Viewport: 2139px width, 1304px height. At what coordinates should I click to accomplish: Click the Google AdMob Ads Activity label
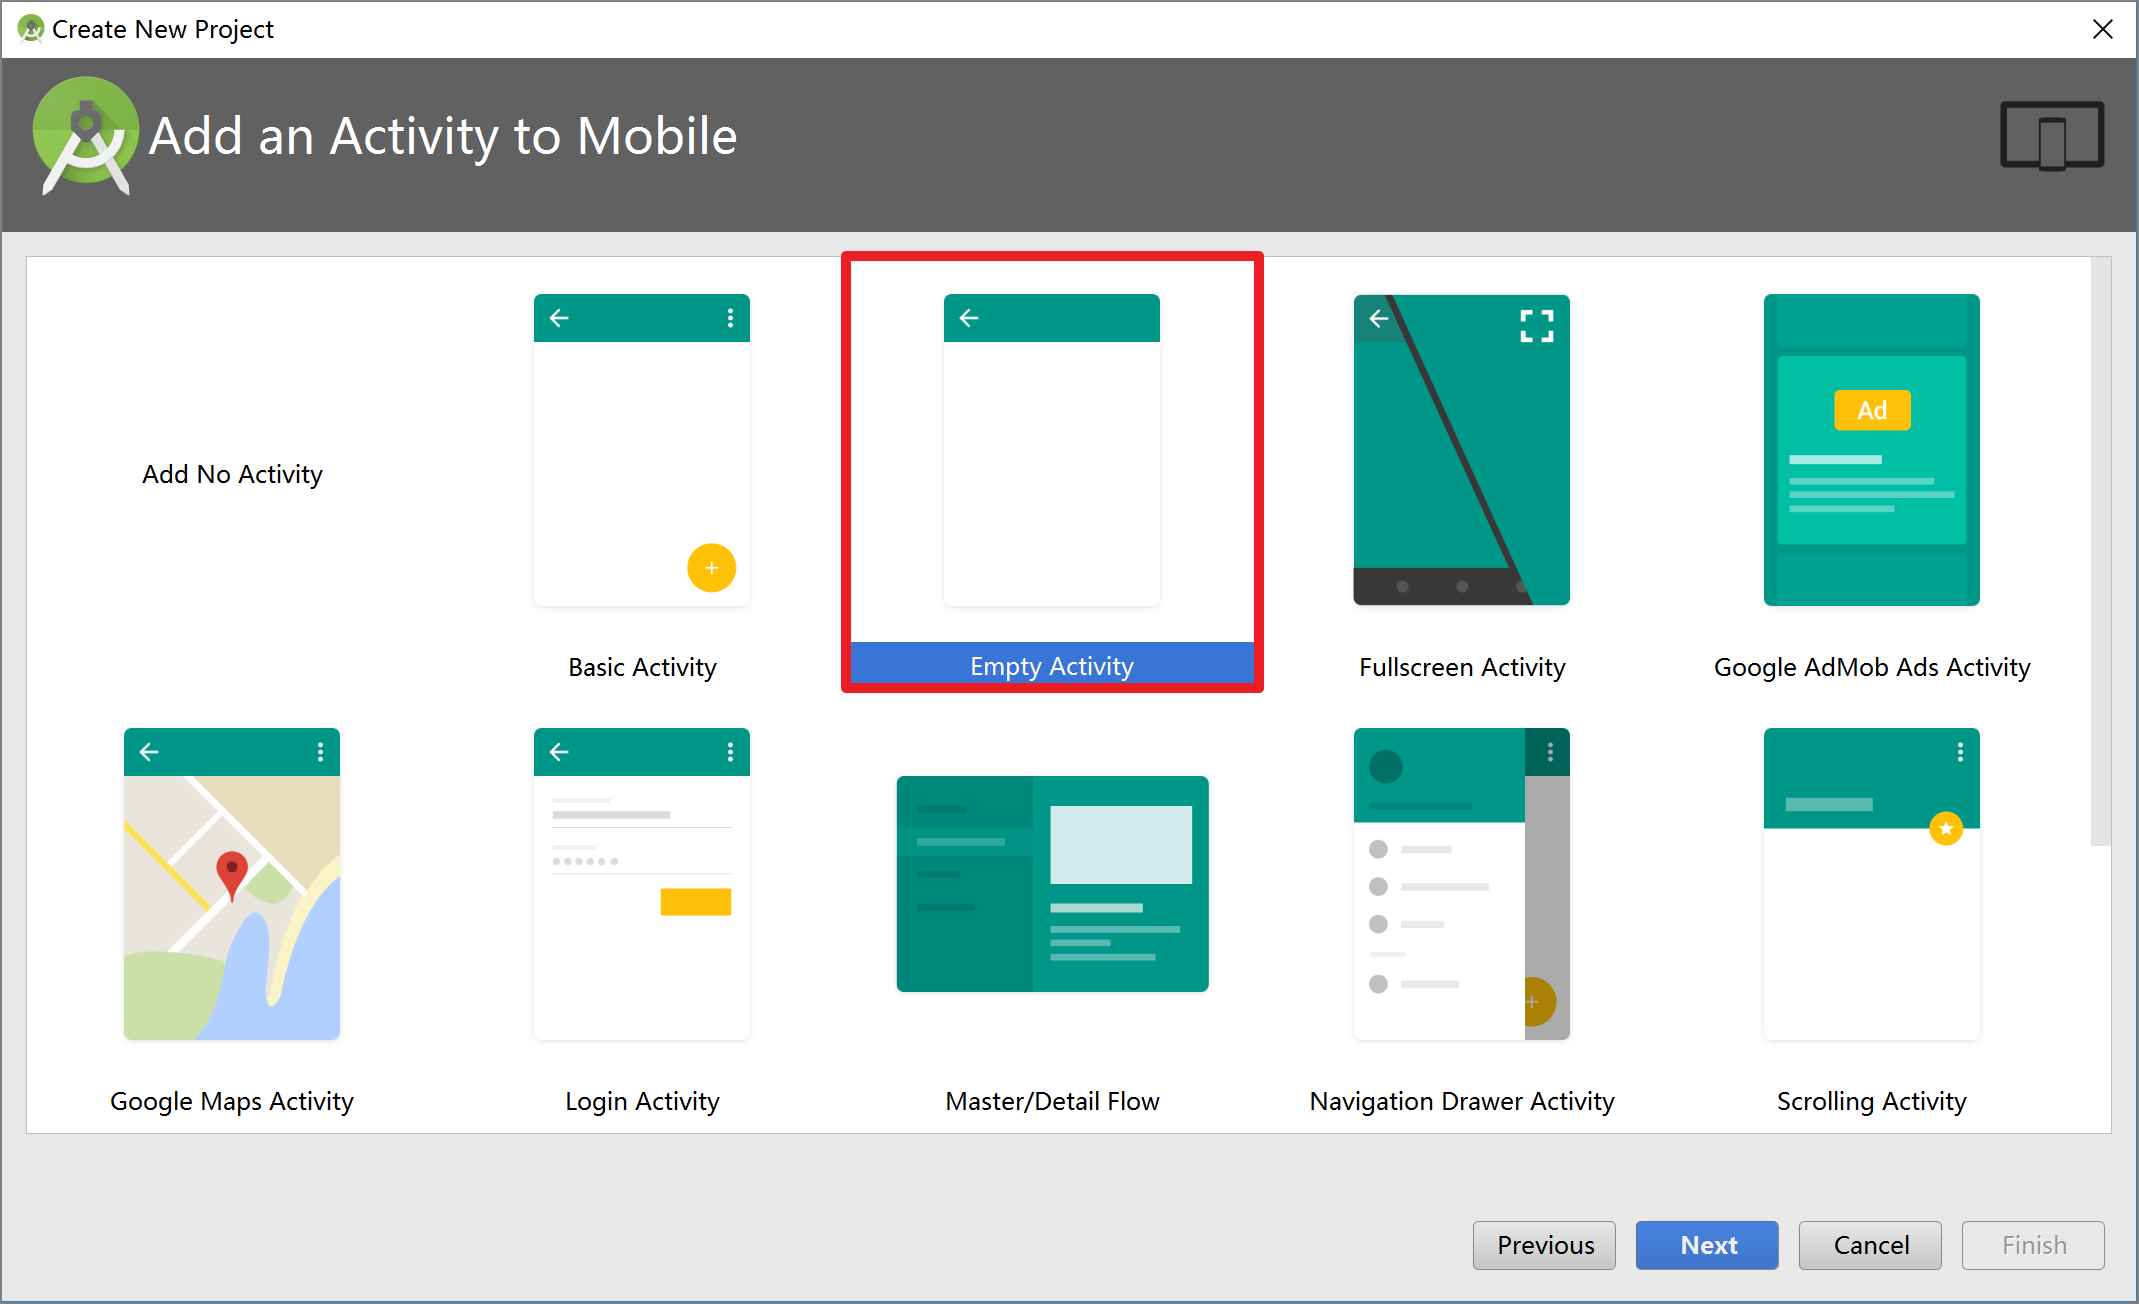click(1872, 667)
